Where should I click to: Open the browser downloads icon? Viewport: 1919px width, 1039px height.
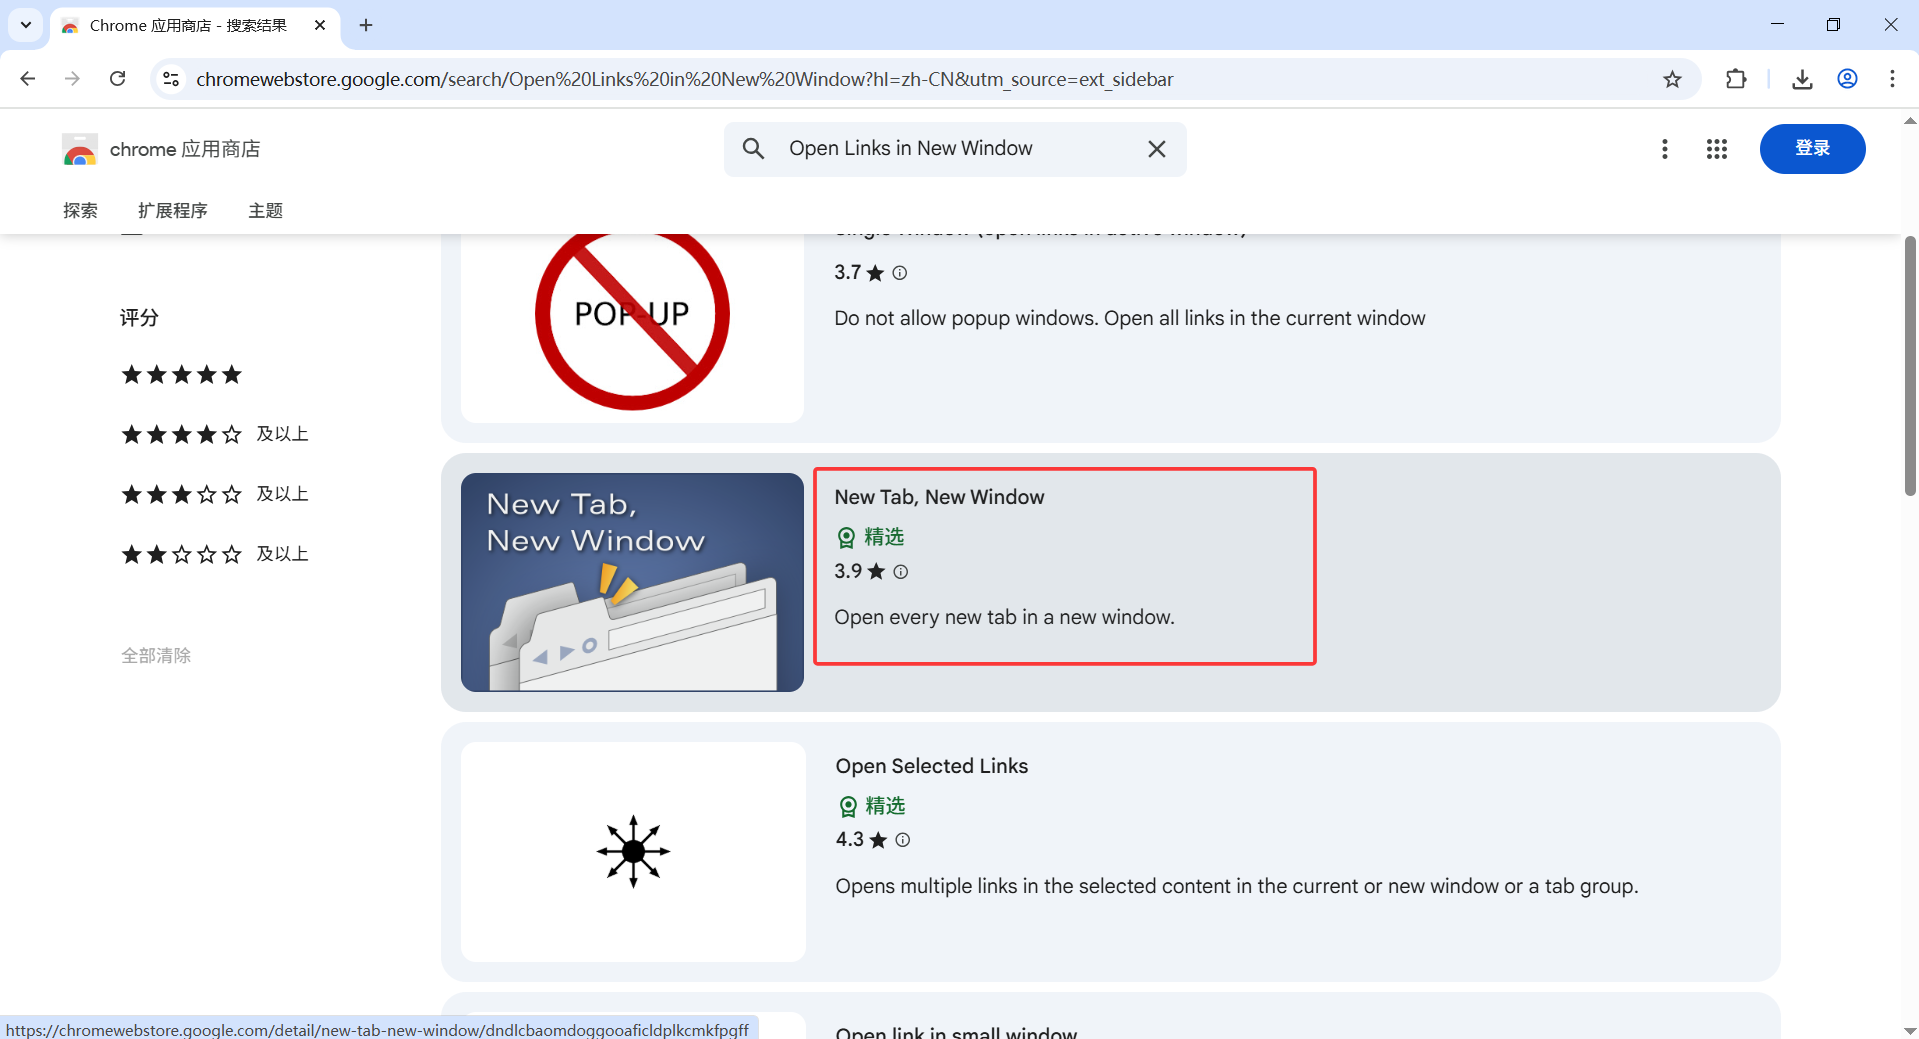1802,79
